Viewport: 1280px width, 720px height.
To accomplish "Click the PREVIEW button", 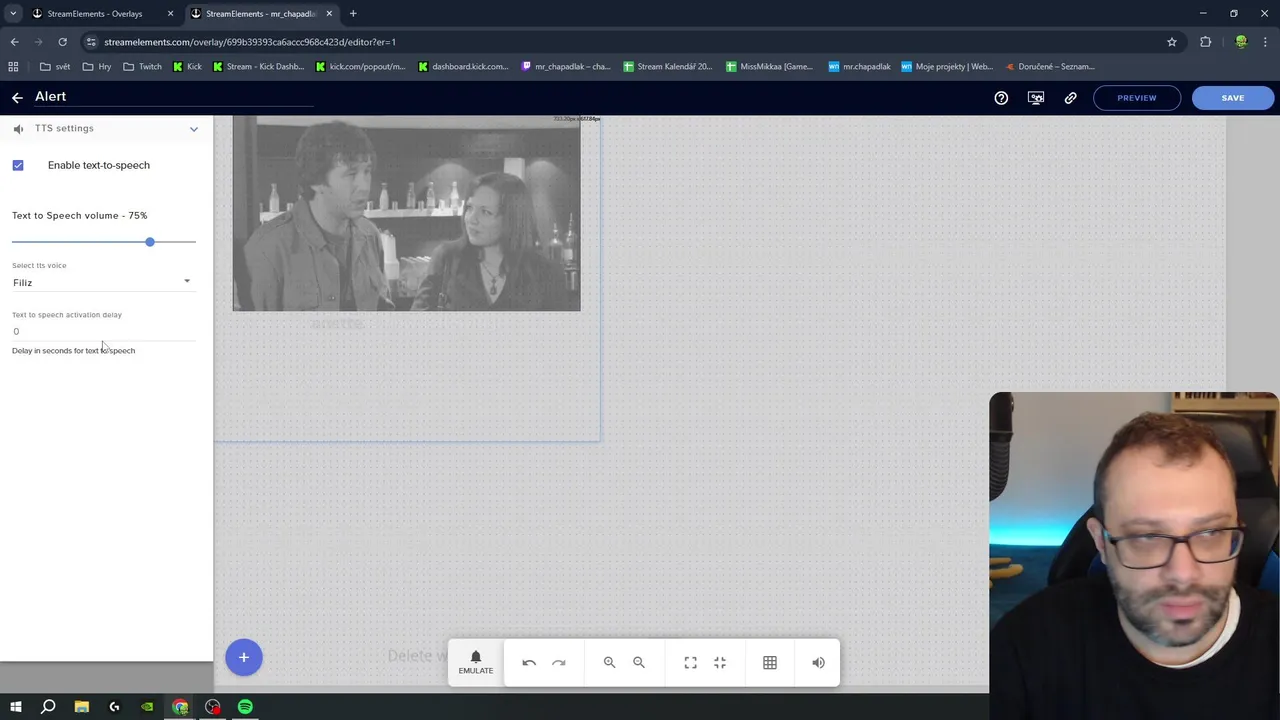I will 1137,98.
